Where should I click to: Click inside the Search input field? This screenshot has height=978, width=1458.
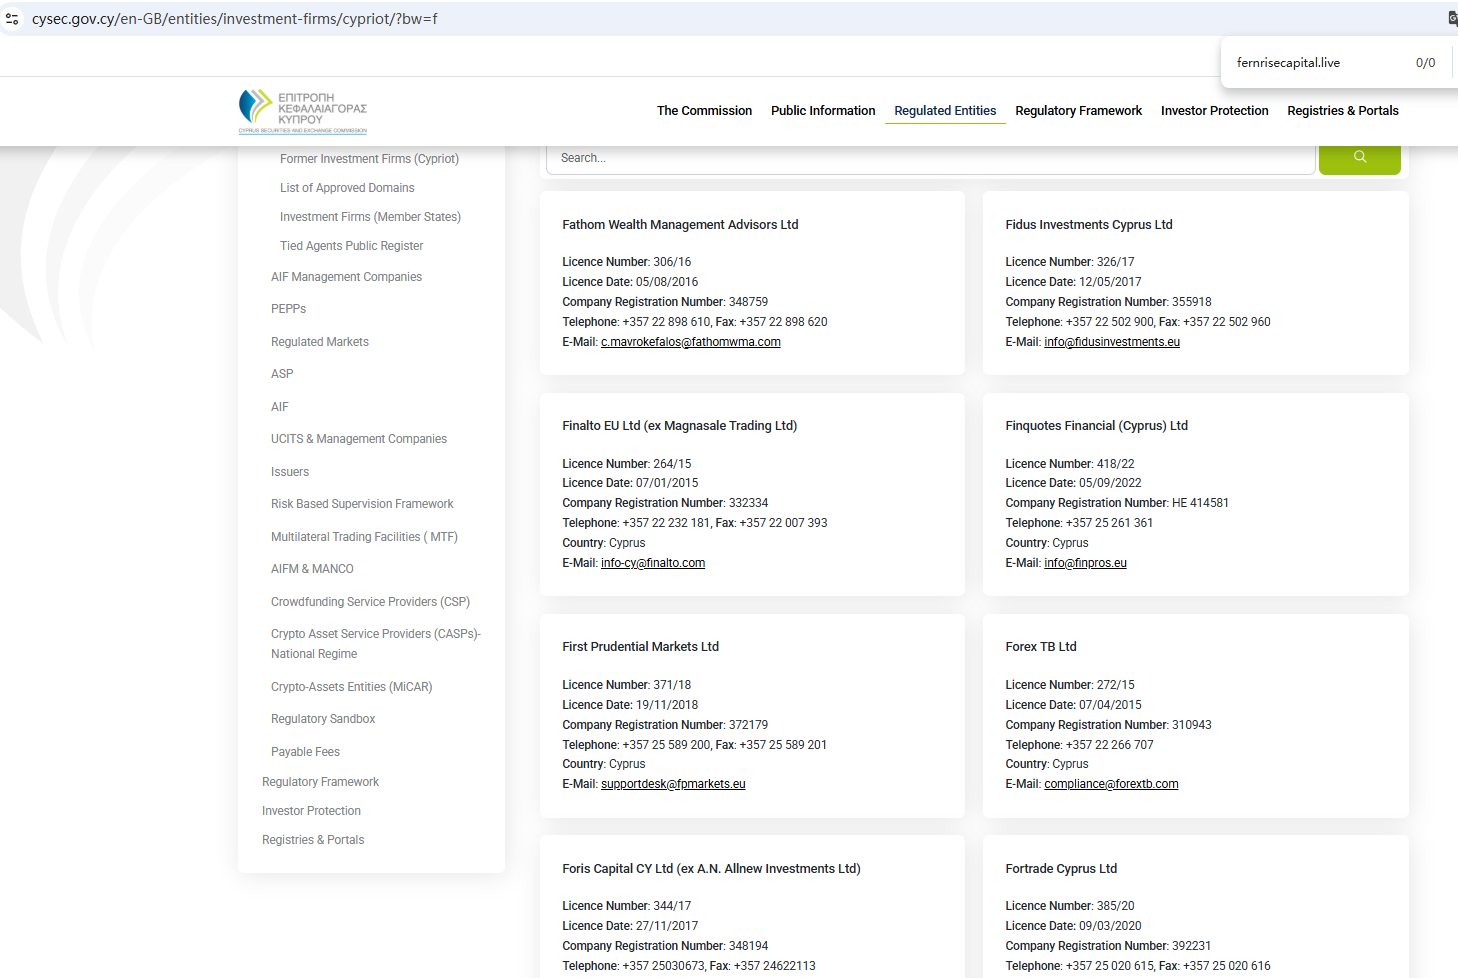coord(930,158)
